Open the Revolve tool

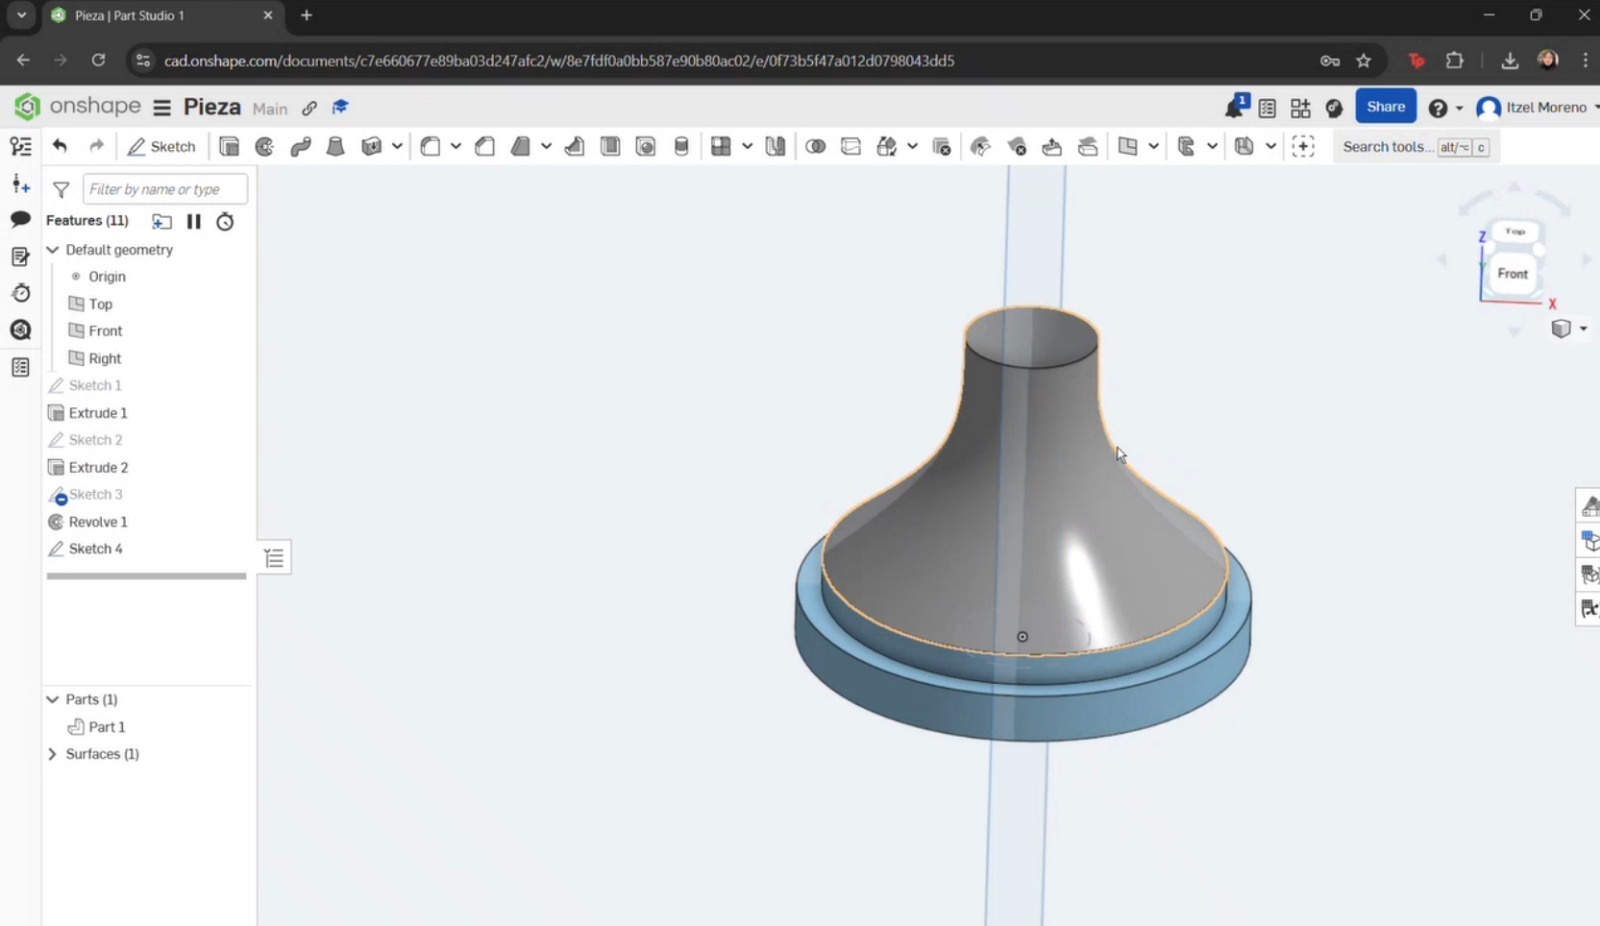coord(264,146)
